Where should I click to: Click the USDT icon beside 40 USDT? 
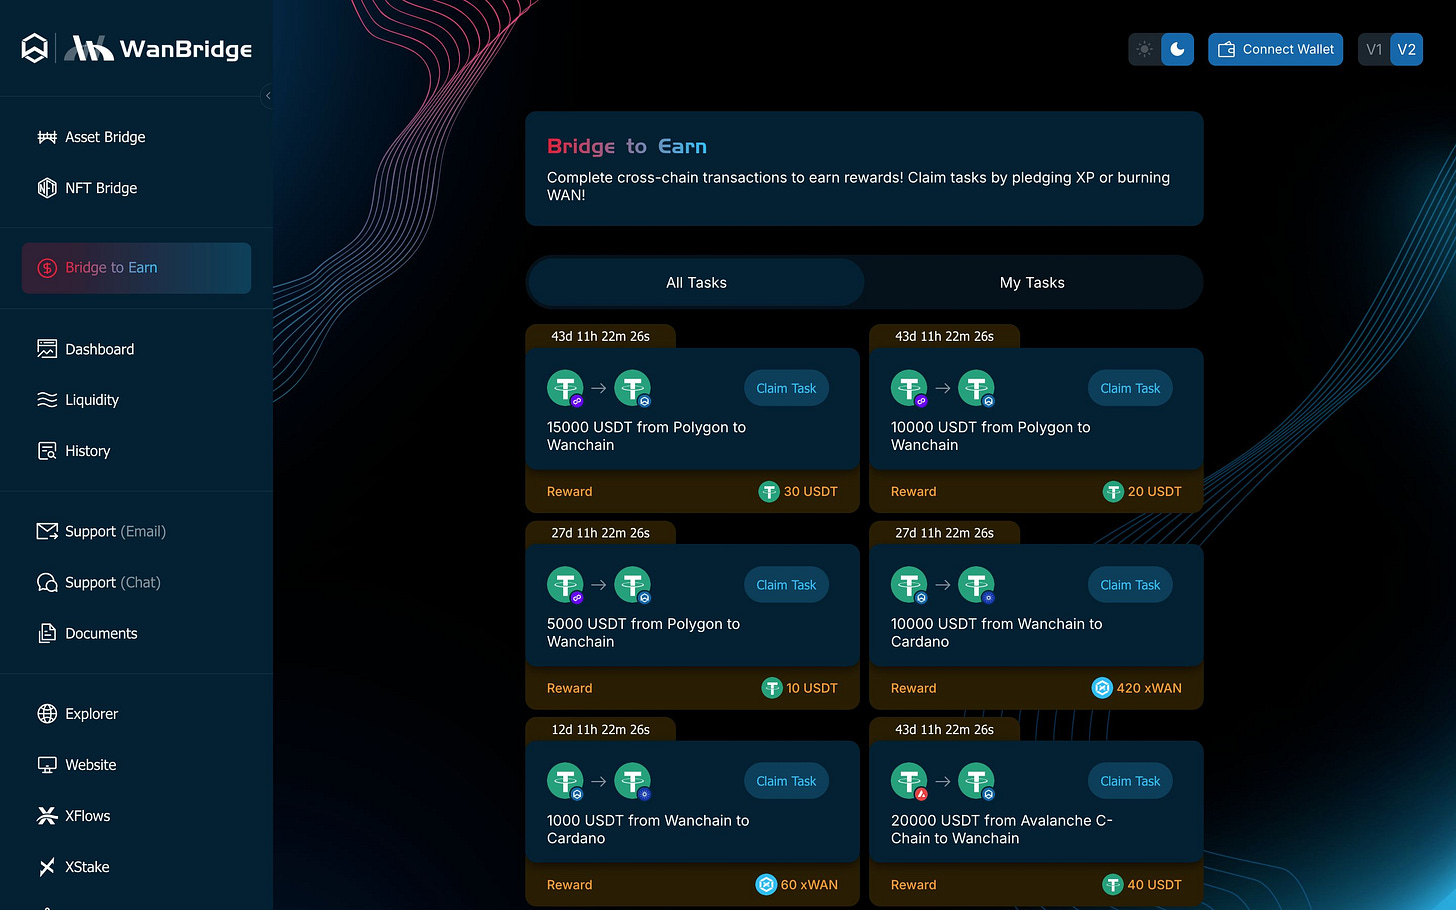1113,885
